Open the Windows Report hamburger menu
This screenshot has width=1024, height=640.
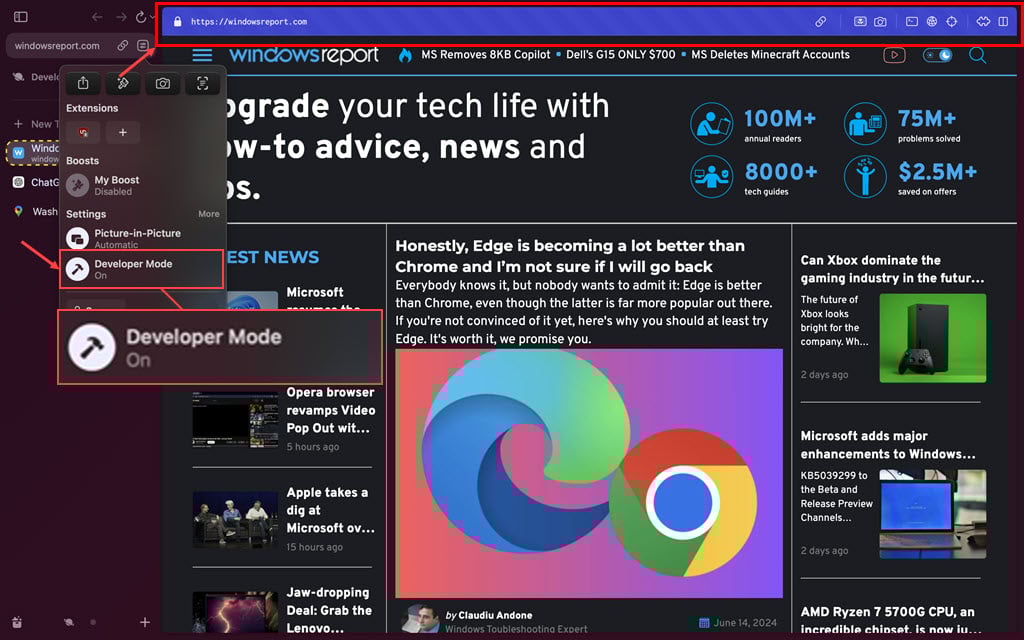202,55
